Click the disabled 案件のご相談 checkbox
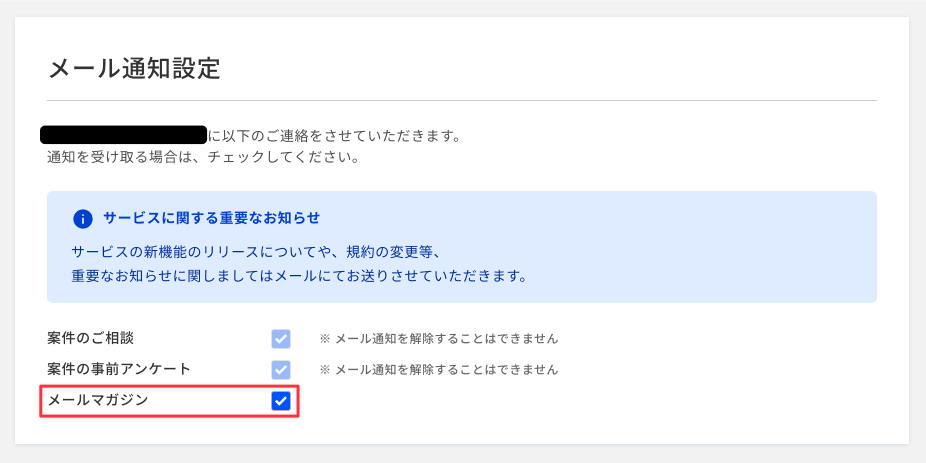The image size is (926, 463). pyautogui.click(x=281, y=339)
